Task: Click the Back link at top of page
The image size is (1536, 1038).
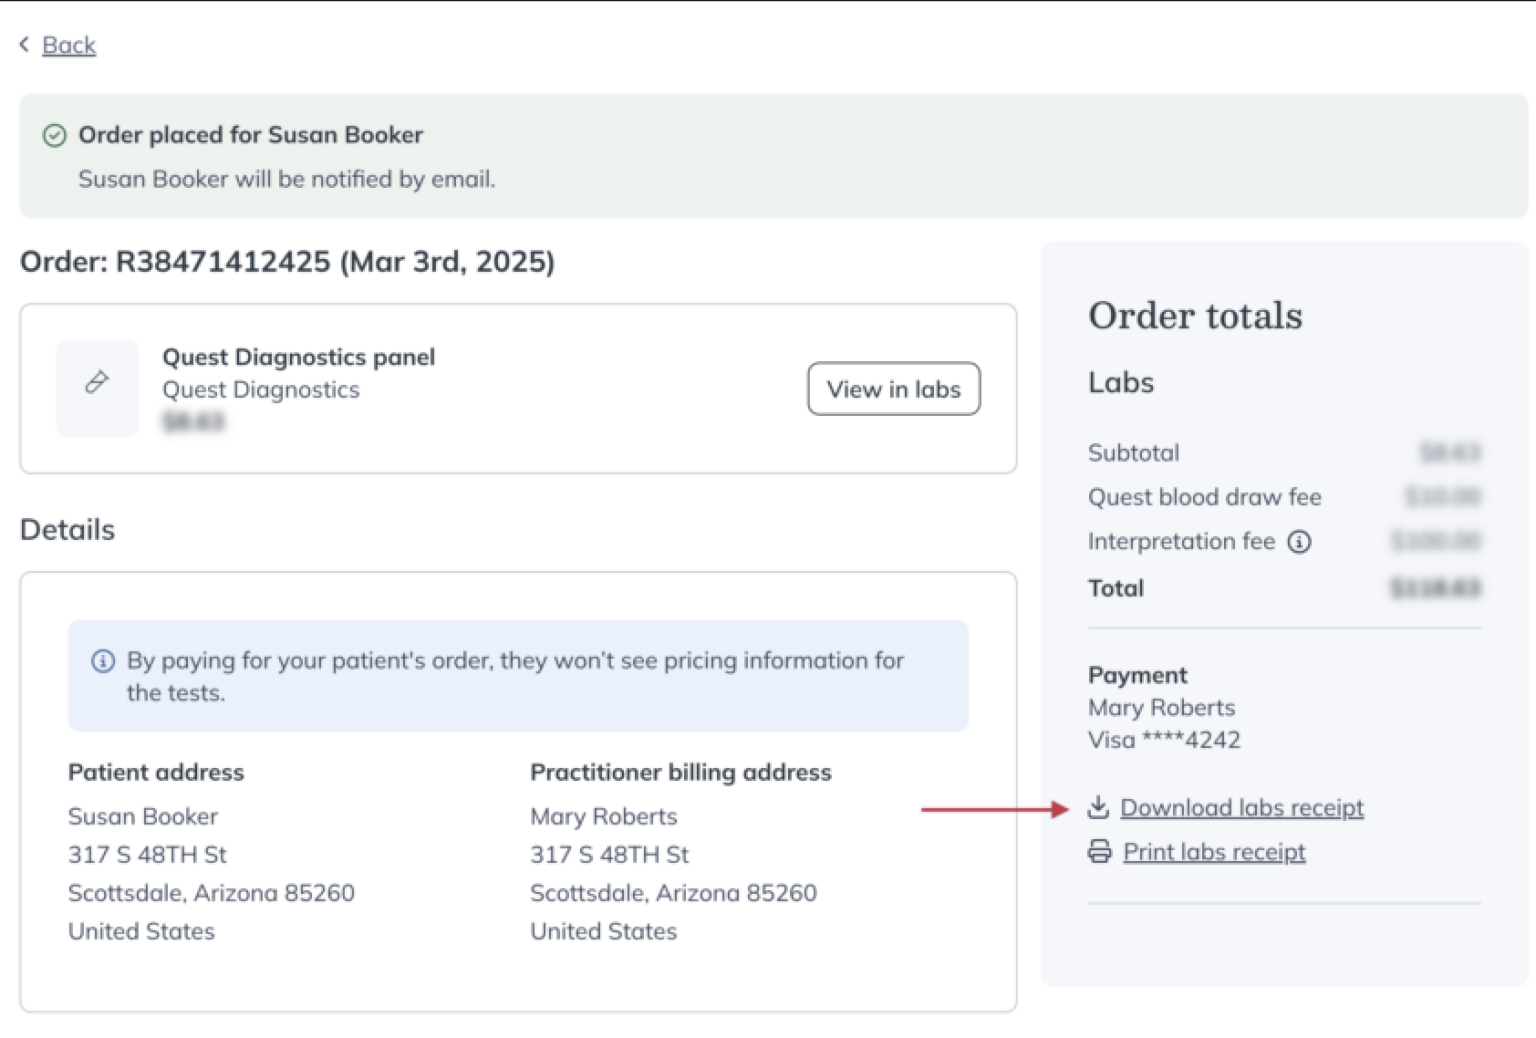Action: [x=68, y=44]
